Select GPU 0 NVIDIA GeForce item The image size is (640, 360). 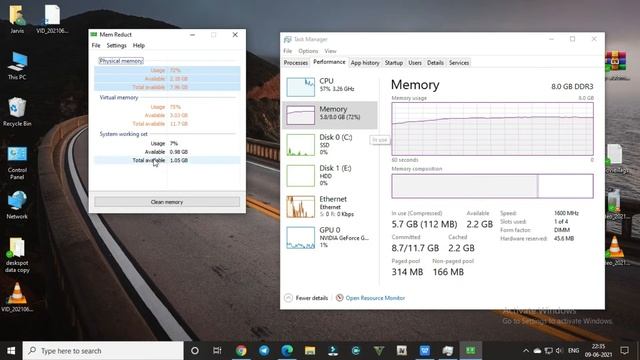click(x=330, y=238)
